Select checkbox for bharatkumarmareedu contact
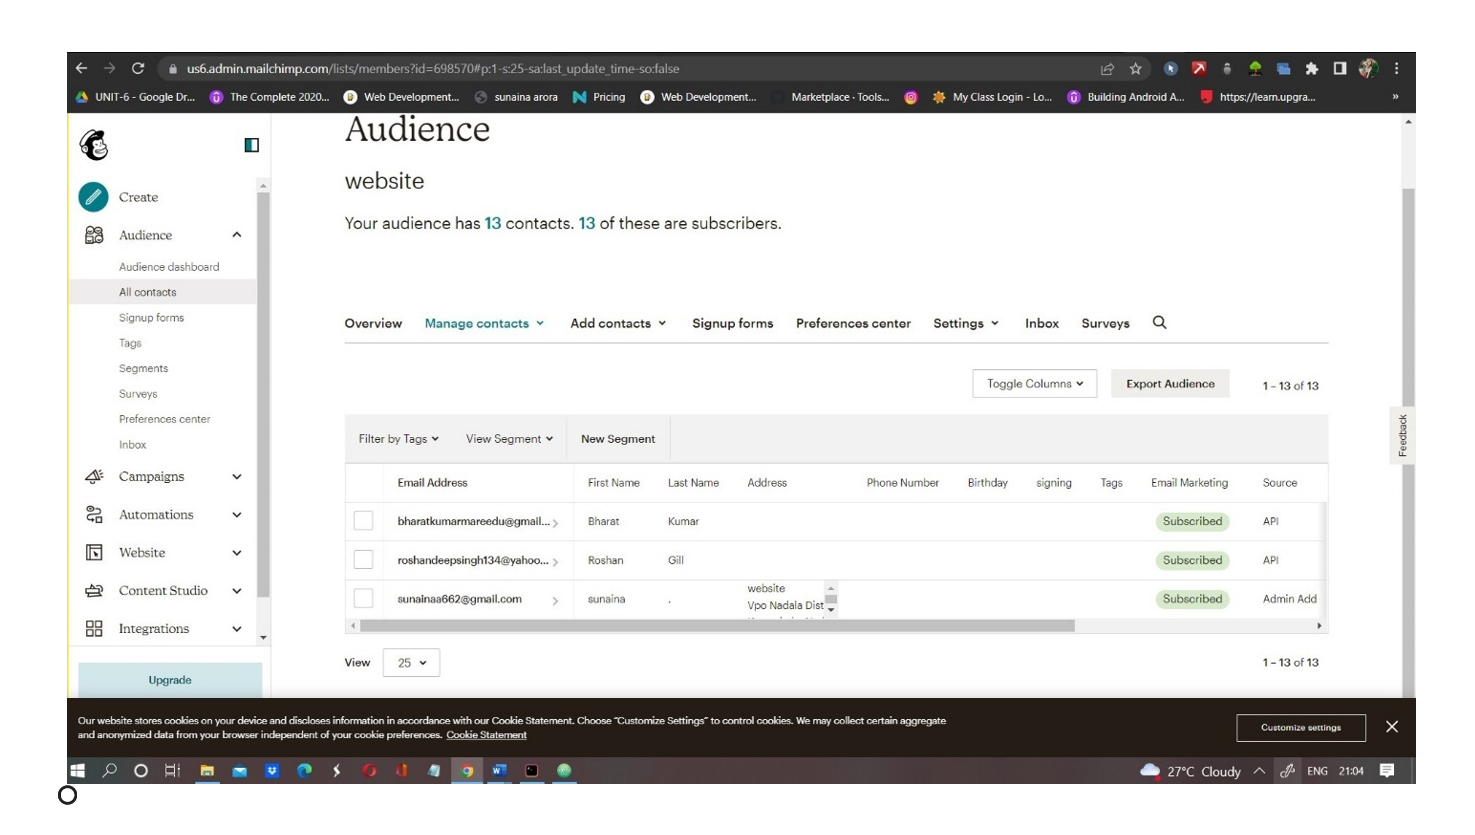This screenshot has width=1475, height=835. coord(363,521)
